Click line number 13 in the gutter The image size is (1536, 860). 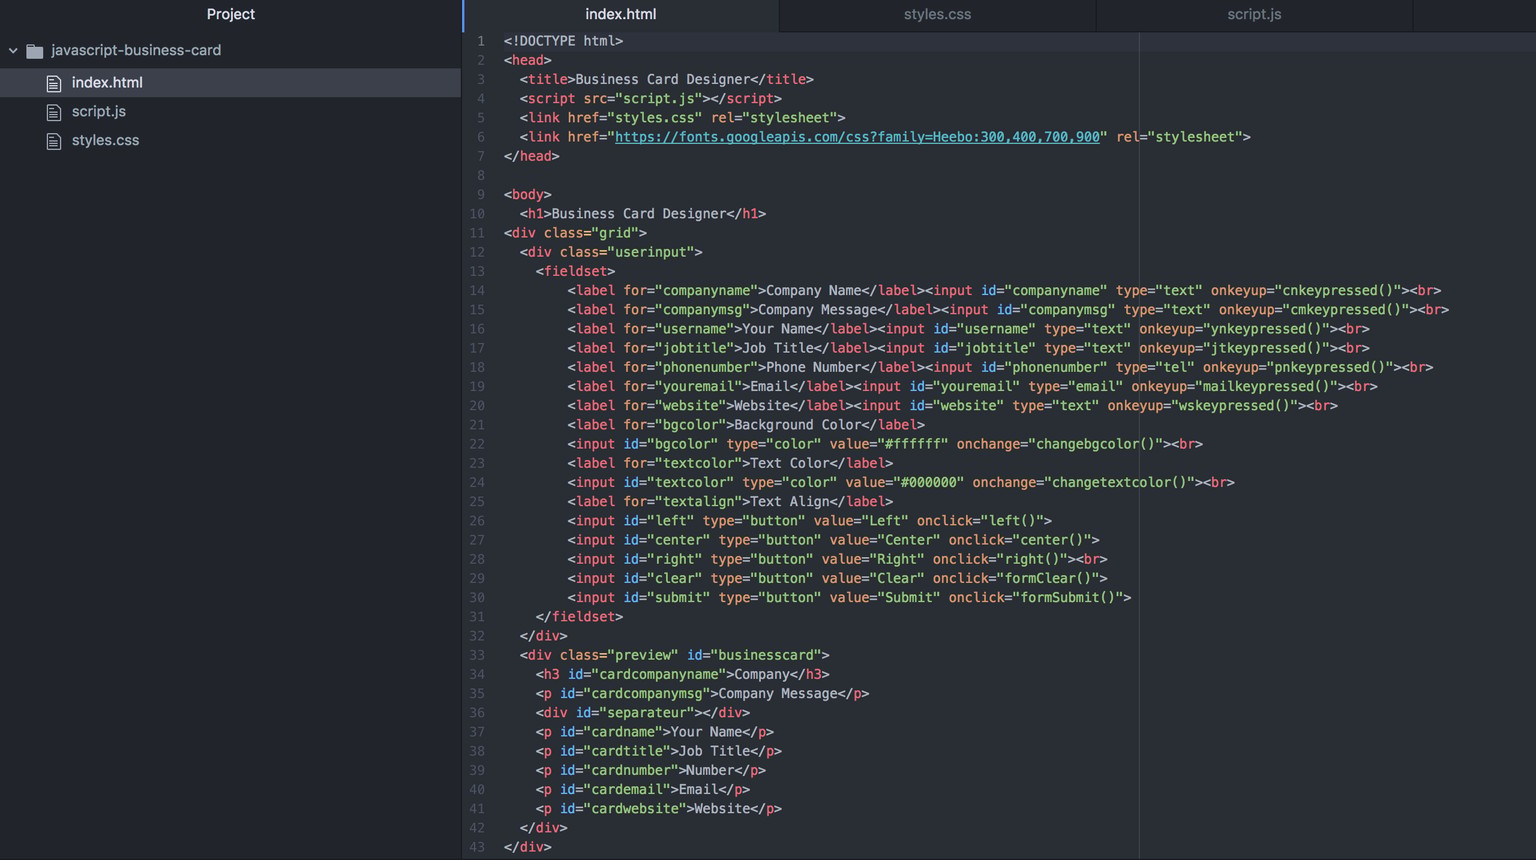pyautogui.click(x=477, y=272)
